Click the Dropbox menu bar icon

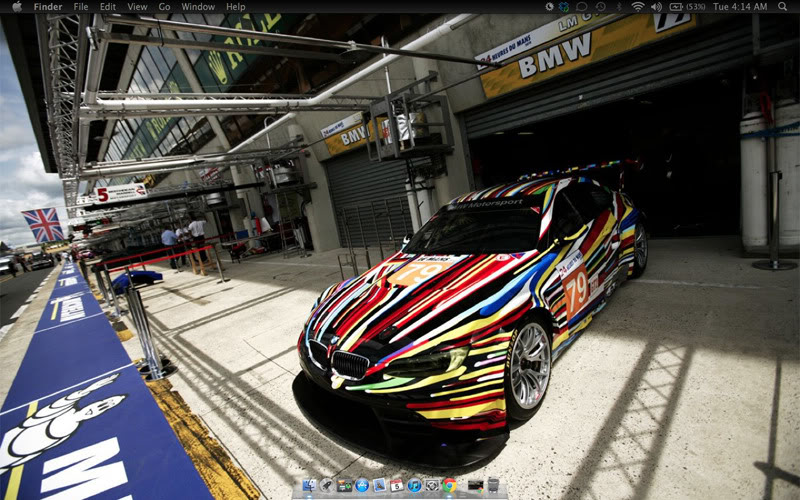click(x=564, y=7)
